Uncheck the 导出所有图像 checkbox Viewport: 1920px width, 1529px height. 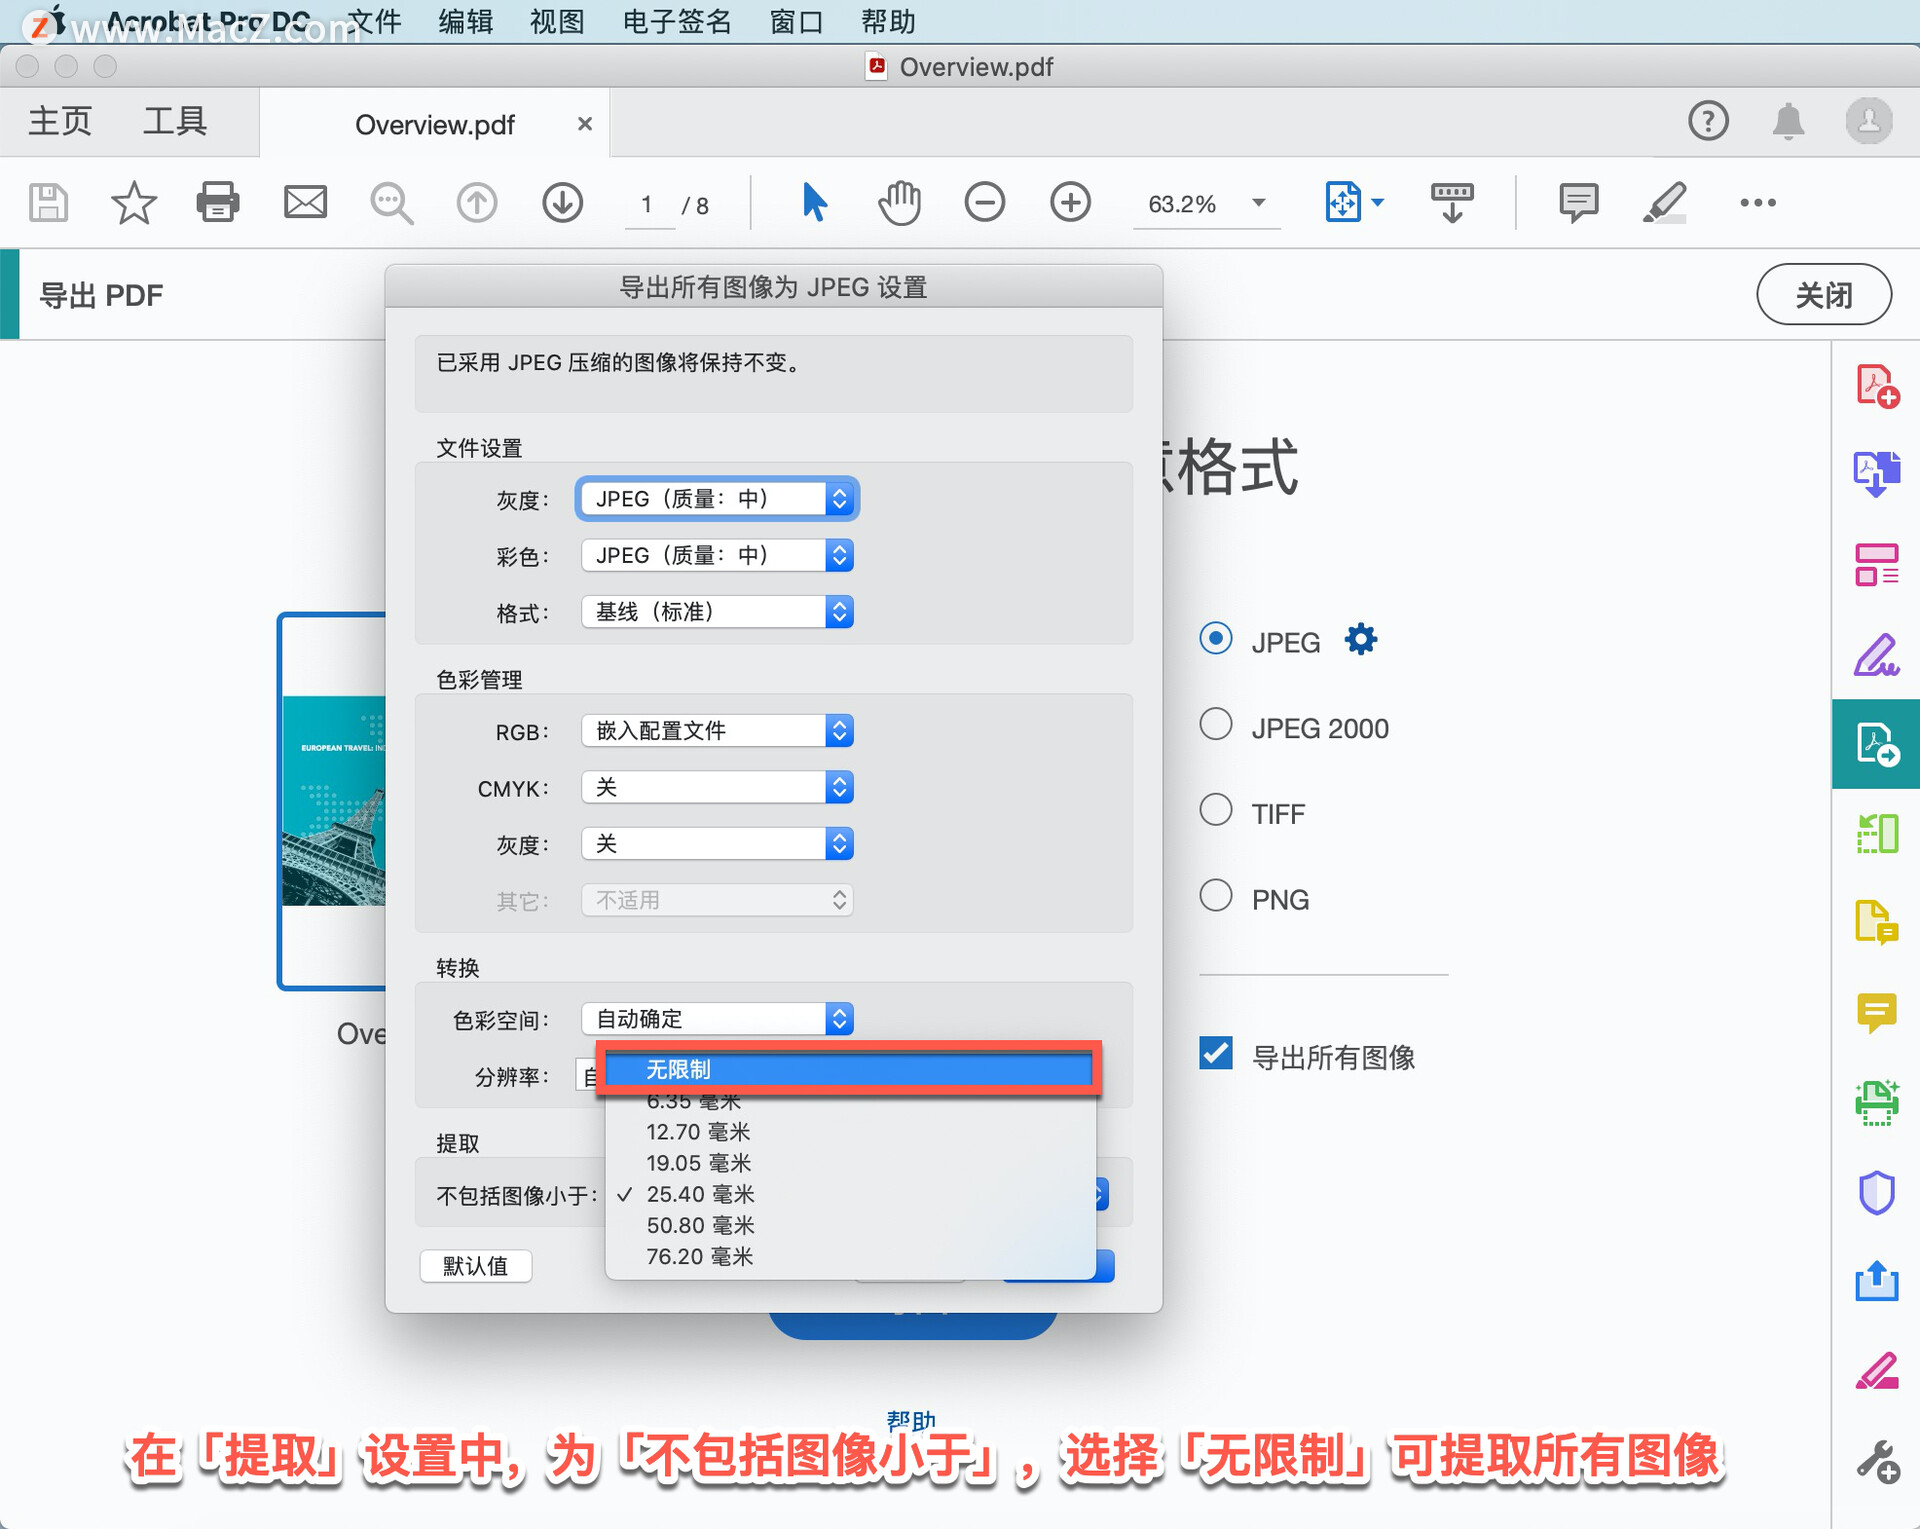1216,1054
